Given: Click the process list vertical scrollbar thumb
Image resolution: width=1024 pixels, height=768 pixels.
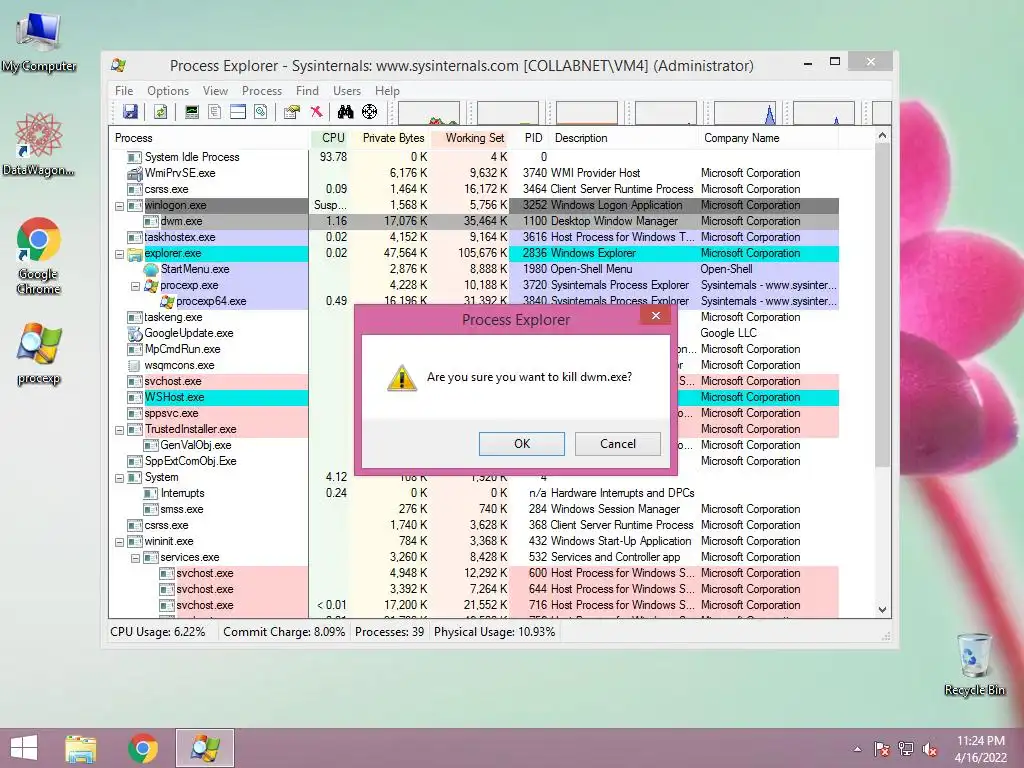Looking at the screenshot, I should coord(882,305).
